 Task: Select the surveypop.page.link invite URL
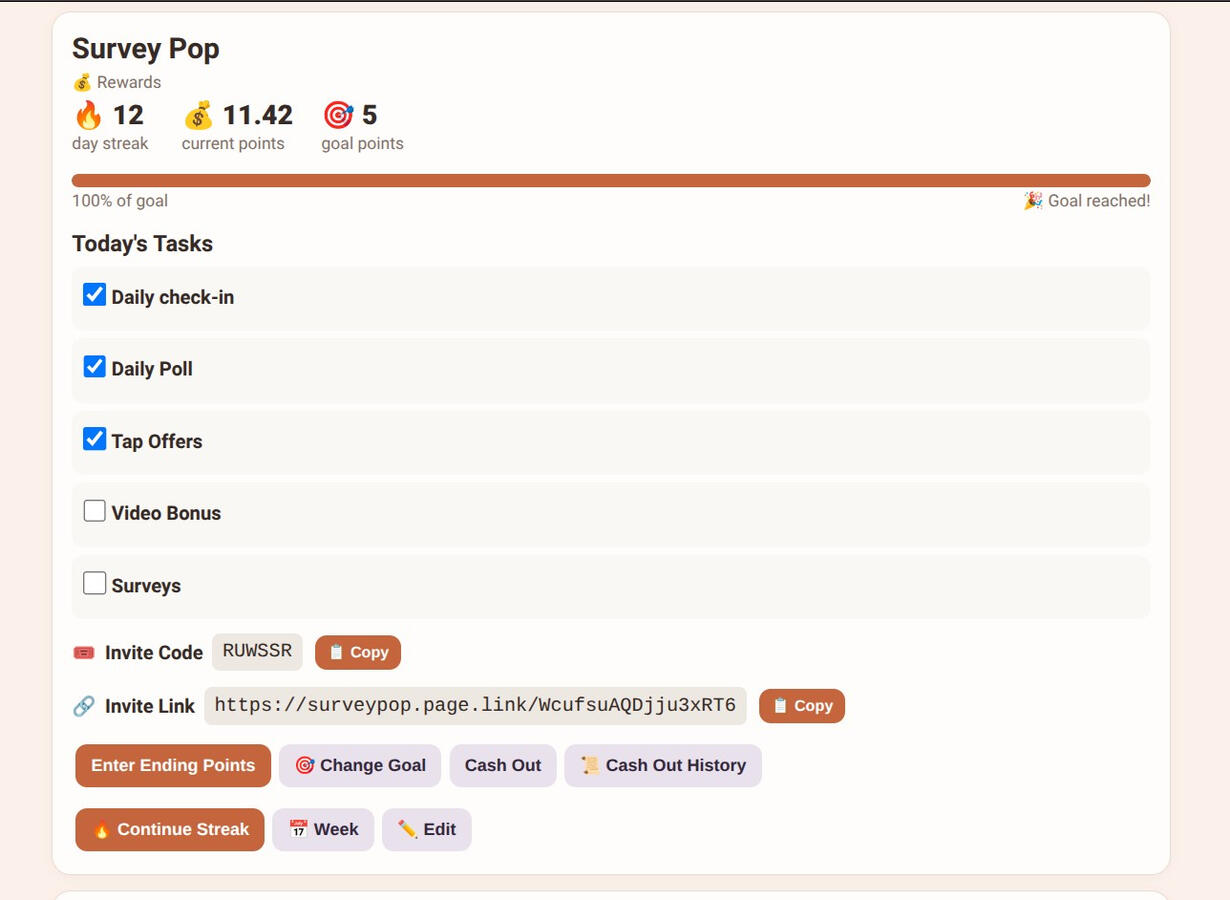pos(475,706)
